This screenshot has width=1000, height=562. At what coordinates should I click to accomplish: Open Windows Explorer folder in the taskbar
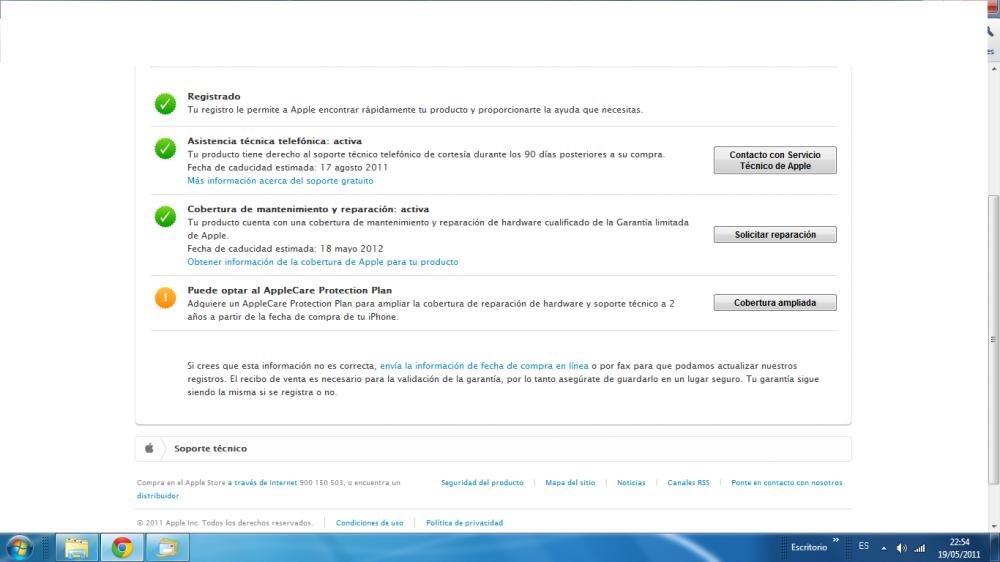[x=77, y=547]
